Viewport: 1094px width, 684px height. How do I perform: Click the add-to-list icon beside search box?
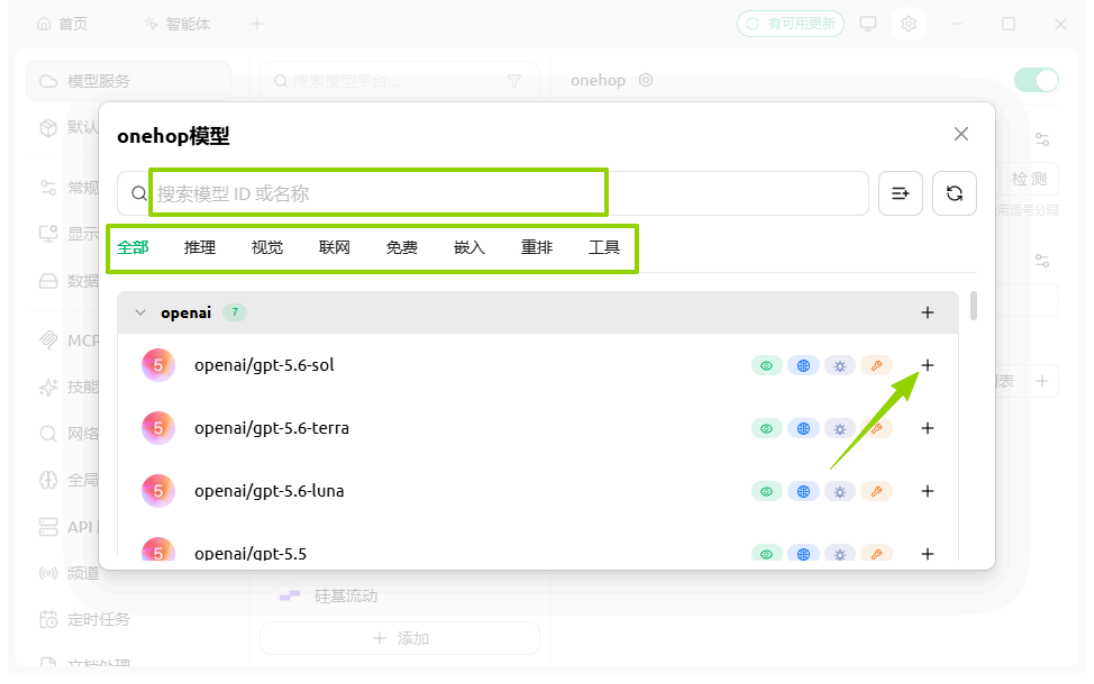(x=900, y=193)
